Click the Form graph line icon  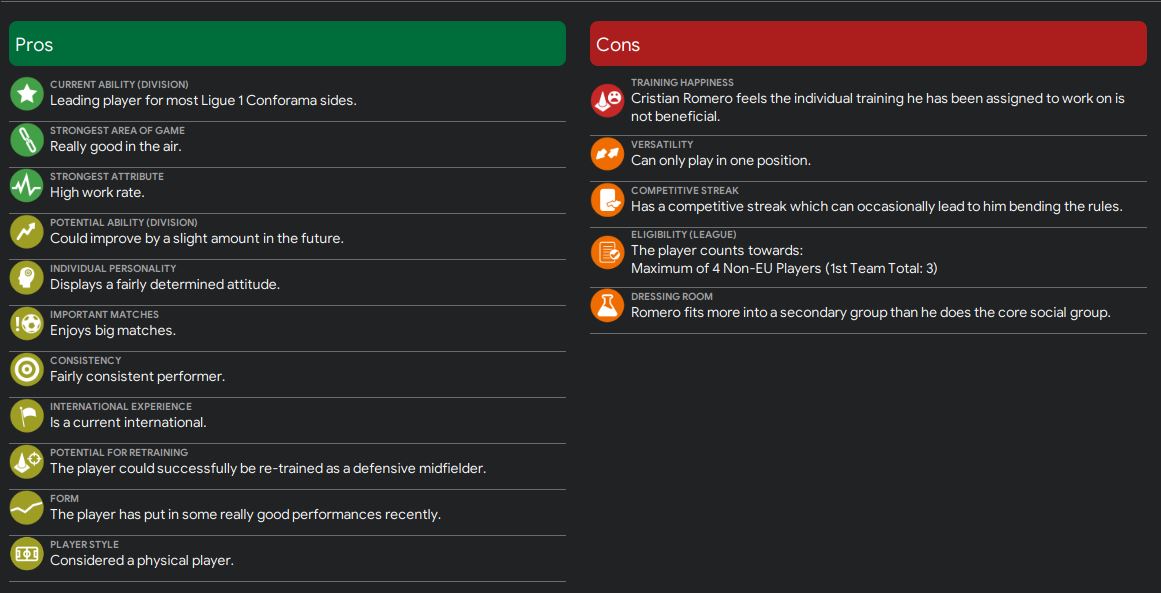[x=27, y=508]
